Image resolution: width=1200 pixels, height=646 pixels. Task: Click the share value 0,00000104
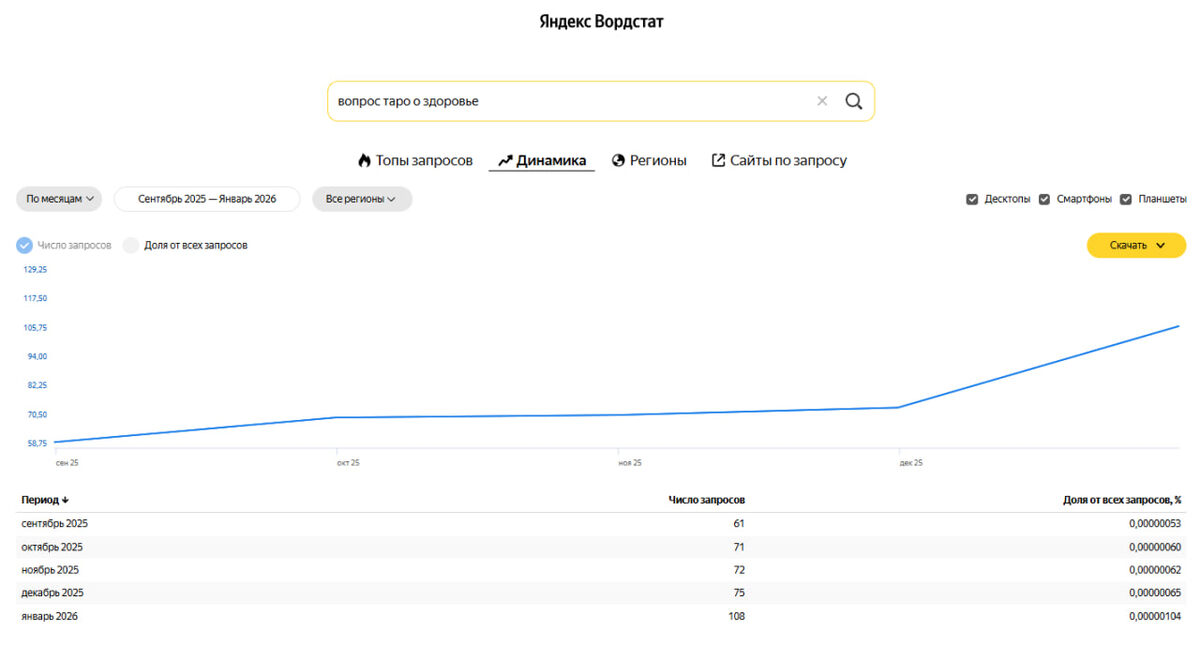(x=1155, y=616)
